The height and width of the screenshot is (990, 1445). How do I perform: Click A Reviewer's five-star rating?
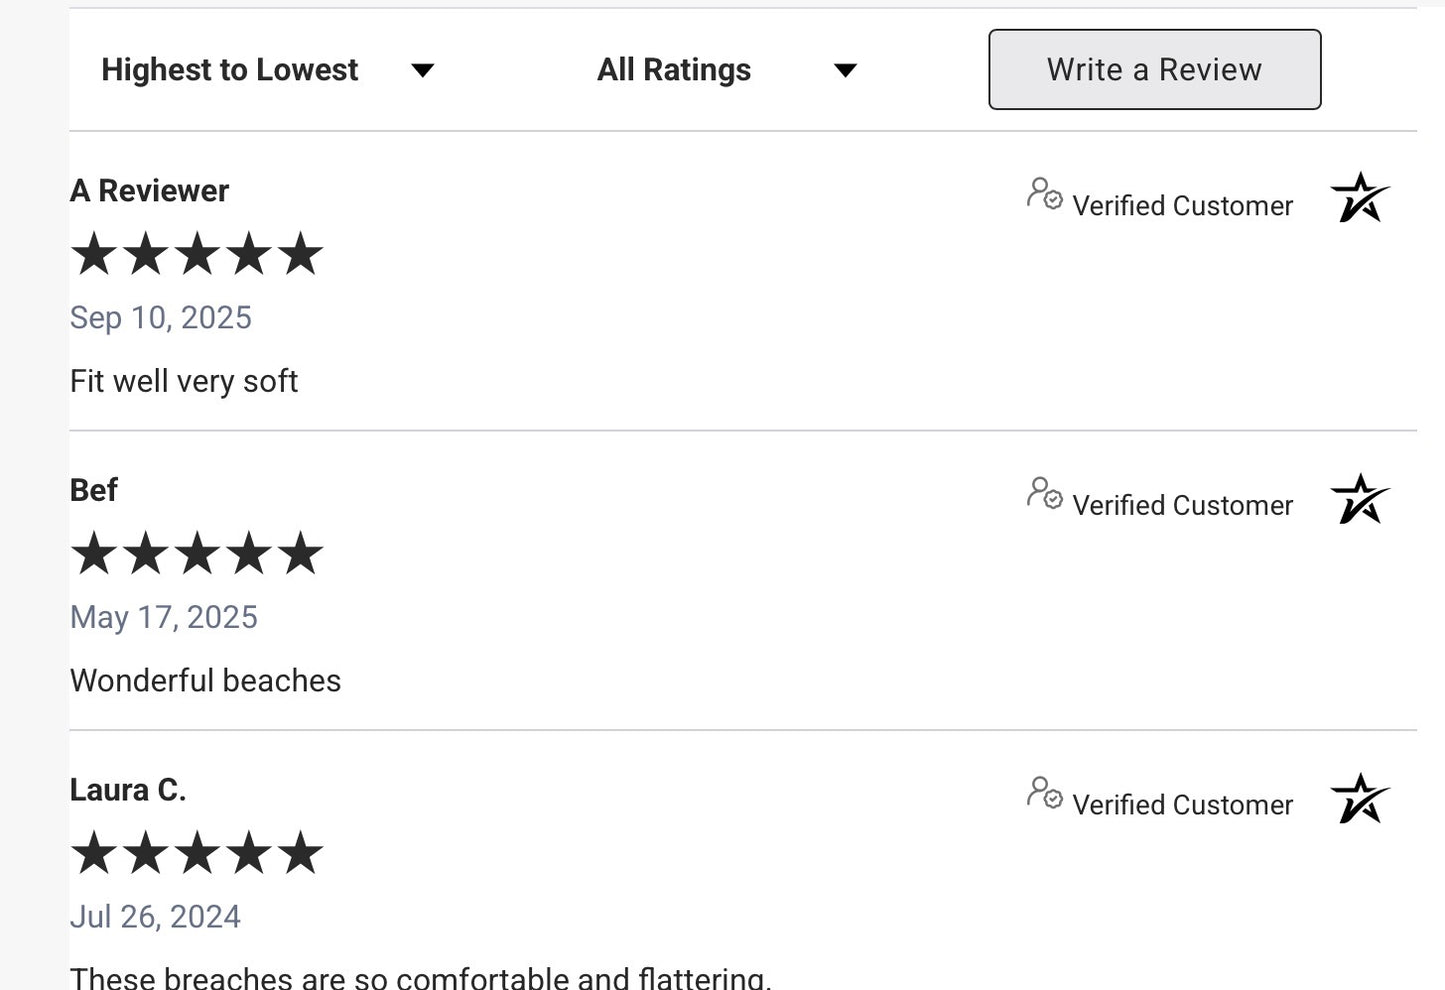click(x=197, y=254)
